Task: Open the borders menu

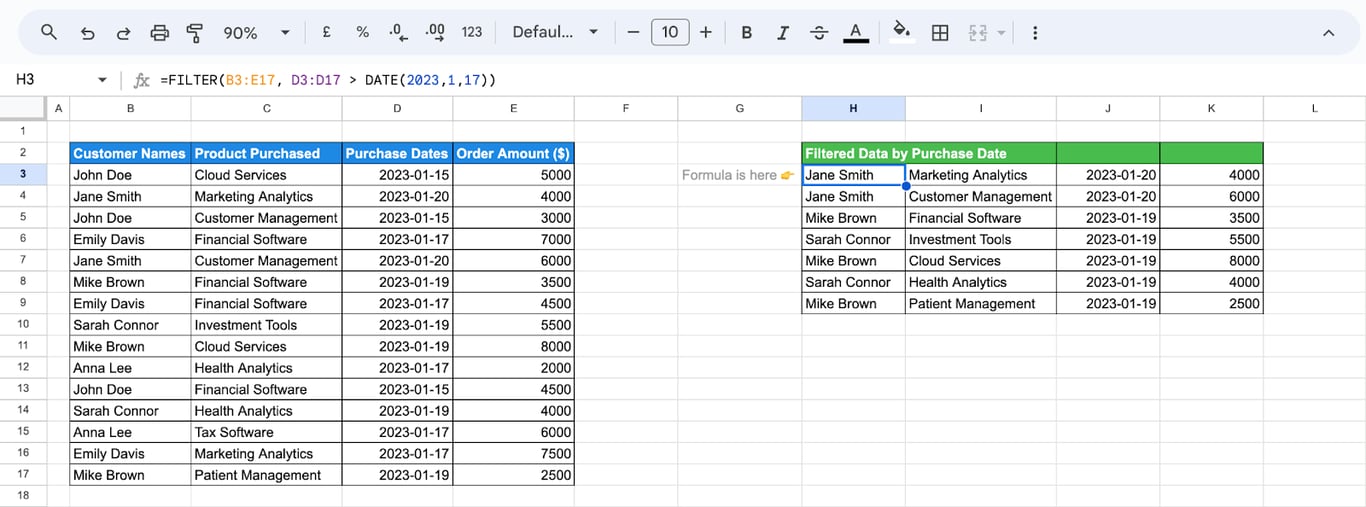Action: [940, 32]
